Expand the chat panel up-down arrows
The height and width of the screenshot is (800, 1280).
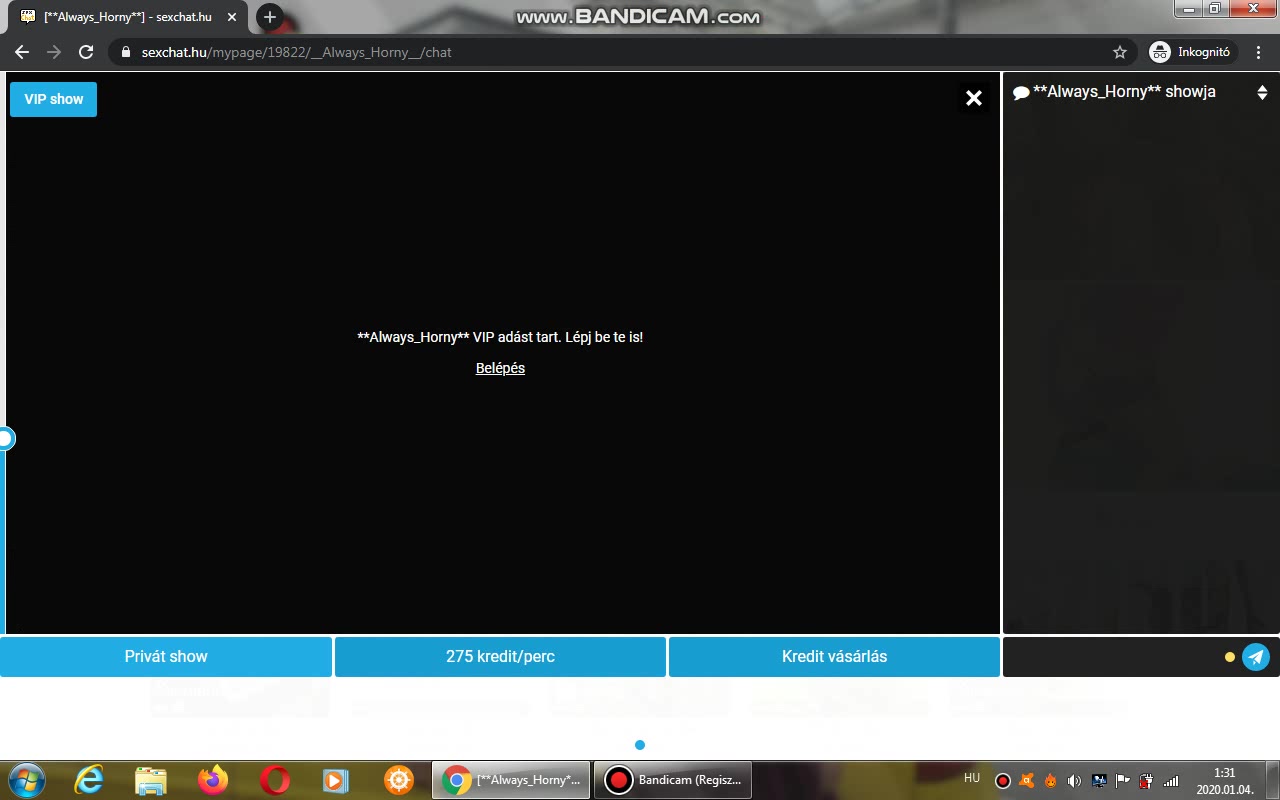point(1262,92)
